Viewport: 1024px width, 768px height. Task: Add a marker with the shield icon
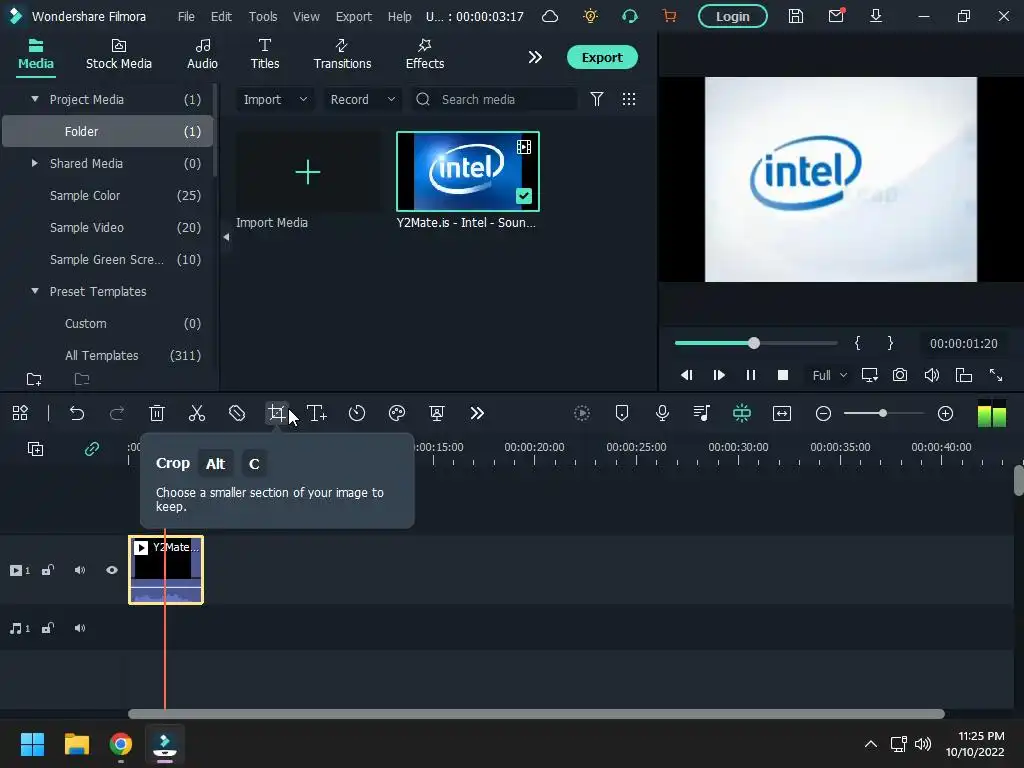pyautogui.click(x=622, y=413)
